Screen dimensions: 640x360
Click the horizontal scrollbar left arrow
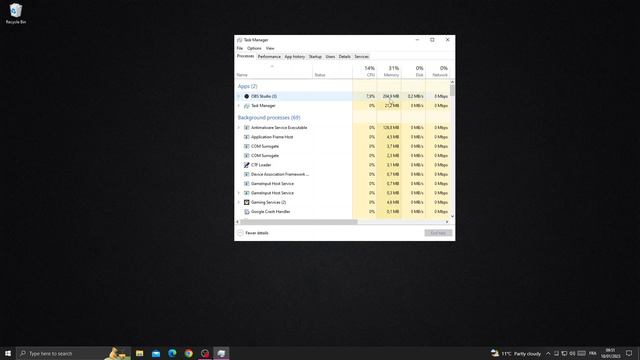pyautogui.click(x=238, y=222)
